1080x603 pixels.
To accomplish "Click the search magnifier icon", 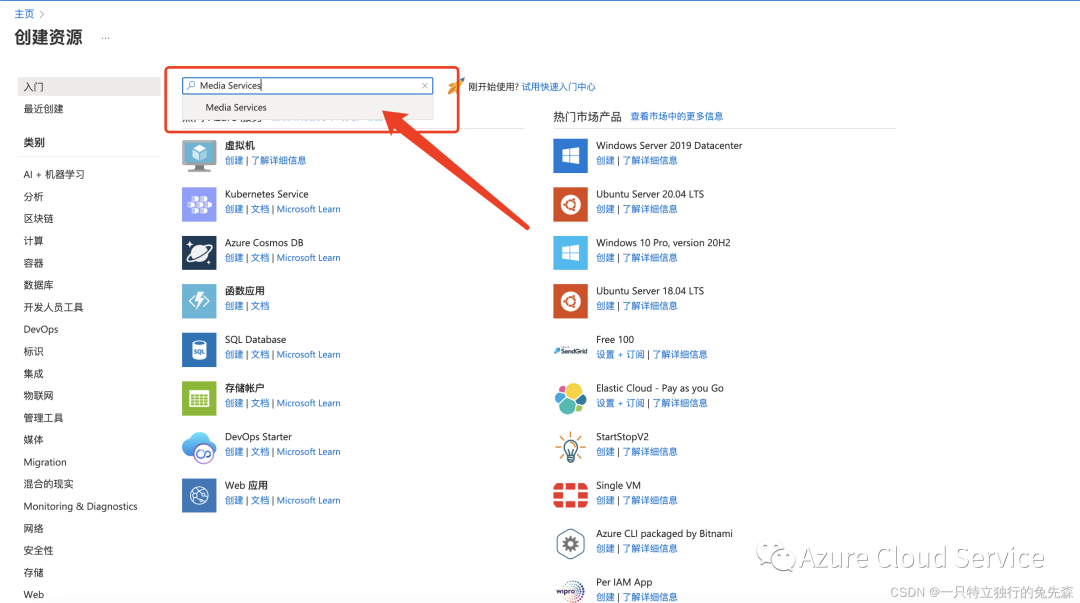I will [x=191, y=85].
